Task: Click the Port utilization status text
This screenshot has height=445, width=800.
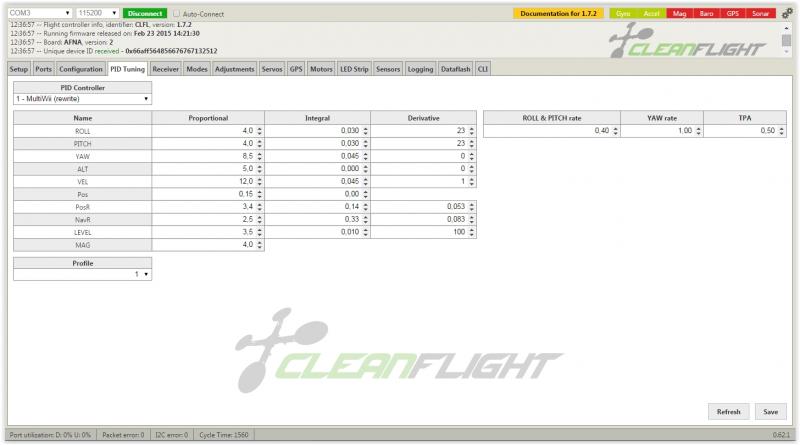Action: 50,435
